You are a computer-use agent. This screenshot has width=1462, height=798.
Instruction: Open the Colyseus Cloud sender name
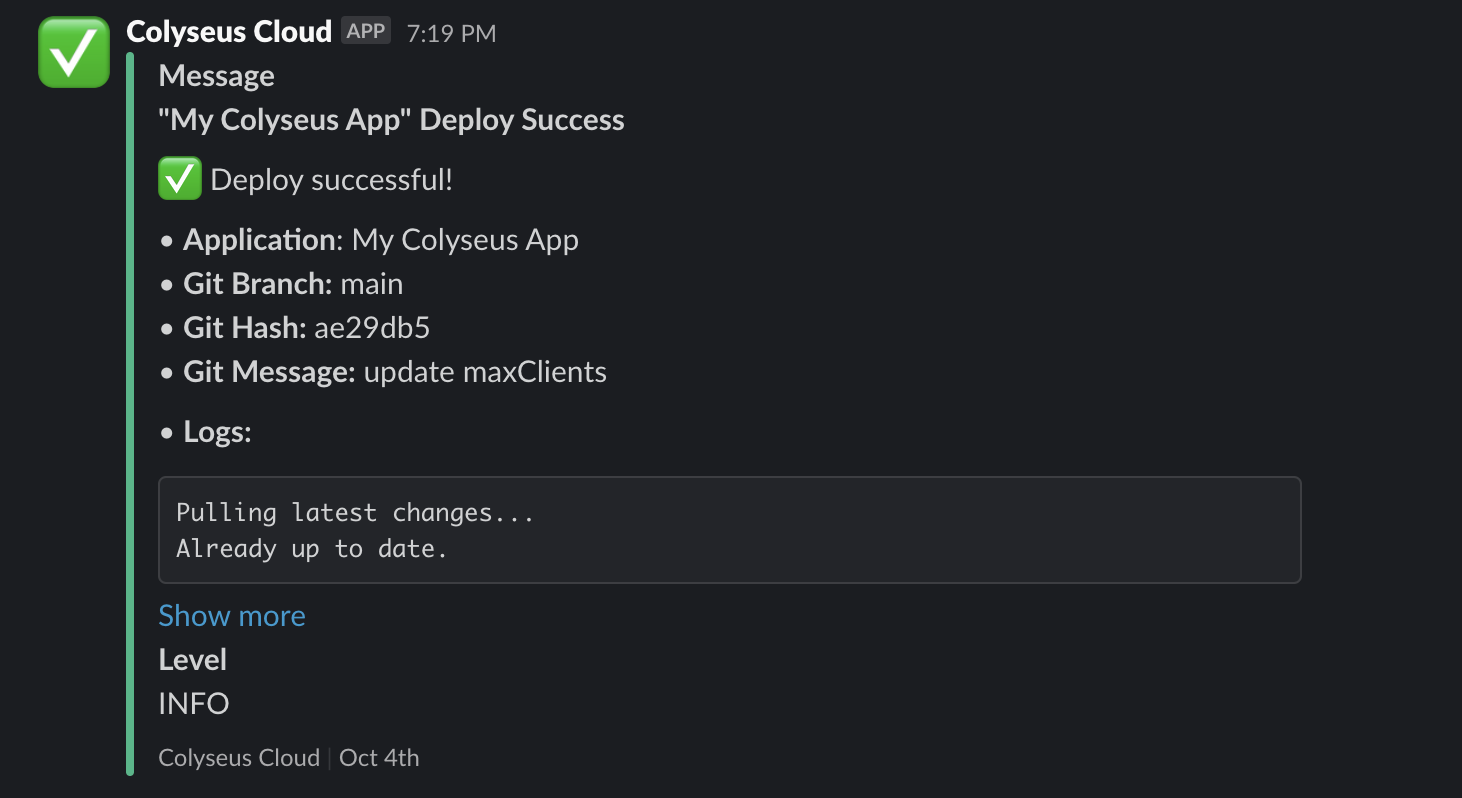(229, 32)
